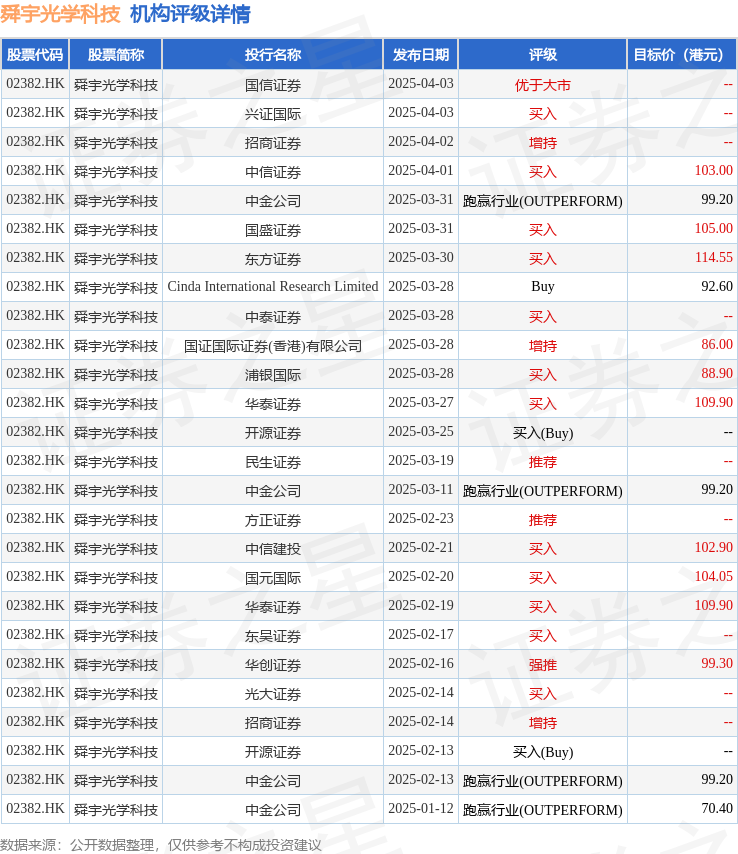Click the 数据来源 disclaimer footer text
This screenshot has height=854, width=738.
[161, 845]
